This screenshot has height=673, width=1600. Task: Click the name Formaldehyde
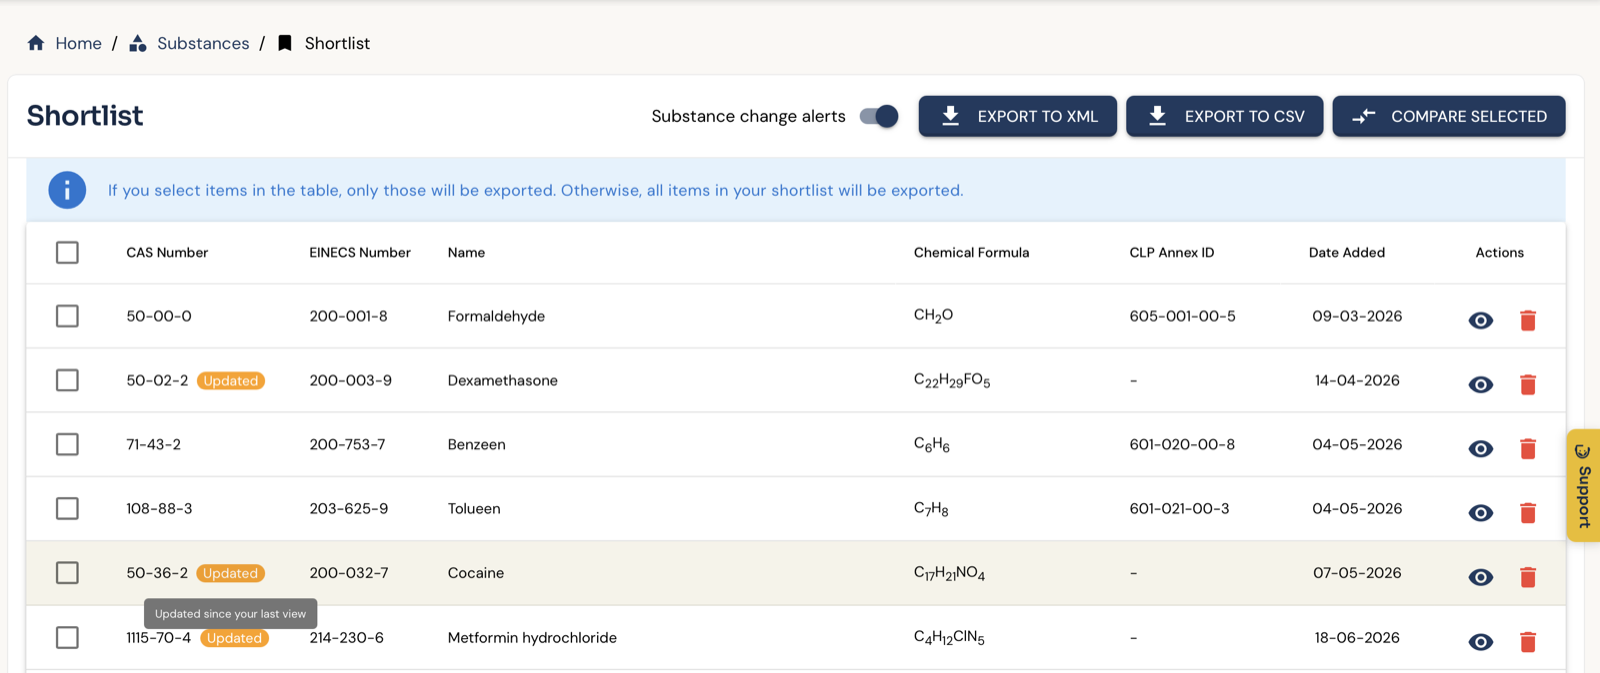pyautogui.click(x=496, y=316)
